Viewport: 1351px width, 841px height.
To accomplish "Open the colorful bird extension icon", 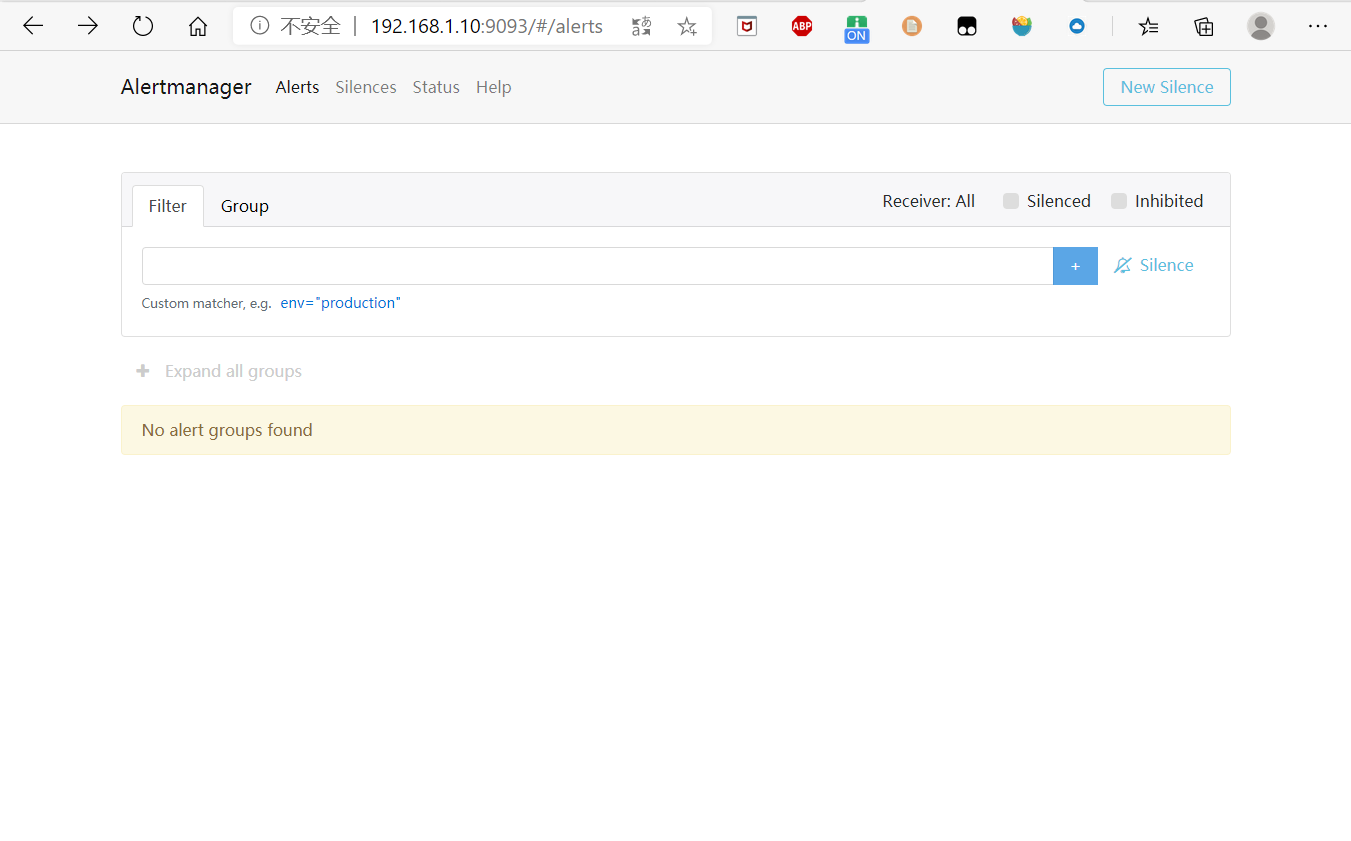I will (1022, 26).
